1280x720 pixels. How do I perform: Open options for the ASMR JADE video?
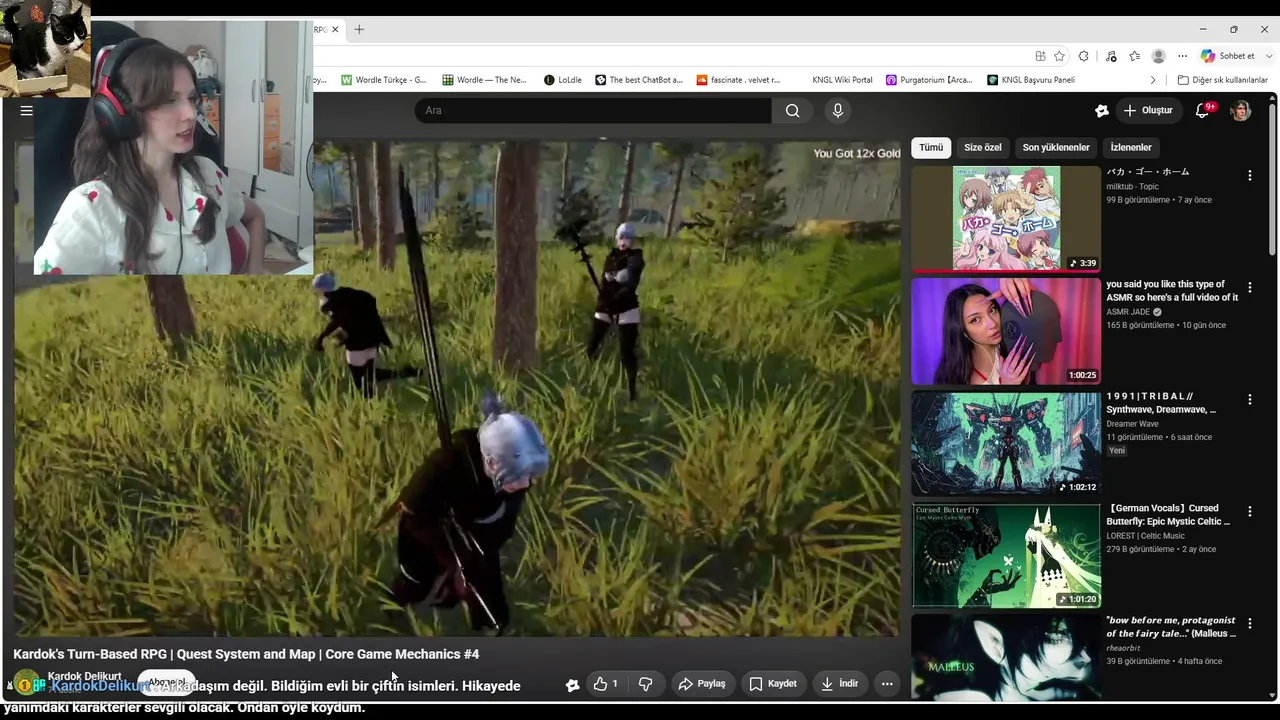1249,288
